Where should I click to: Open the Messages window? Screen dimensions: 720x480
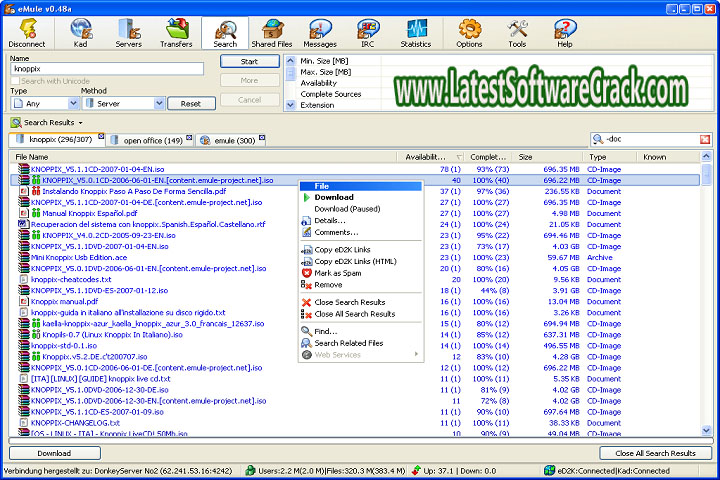coord(320,33)
